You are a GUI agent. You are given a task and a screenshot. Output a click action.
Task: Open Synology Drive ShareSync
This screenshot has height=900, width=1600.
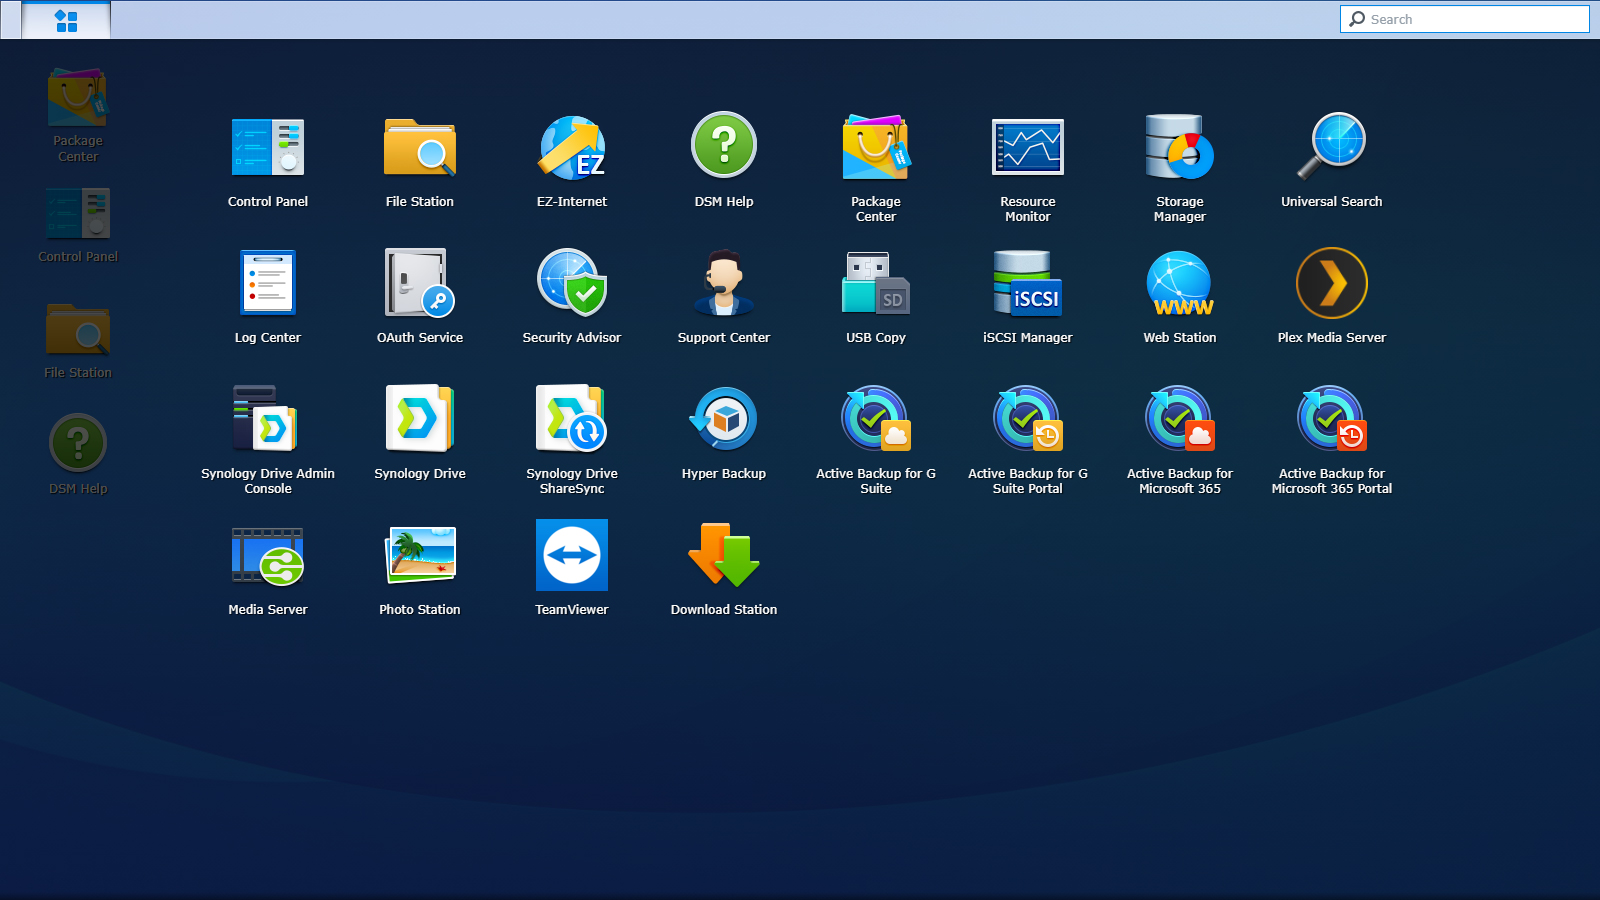[x=572, y=440]
